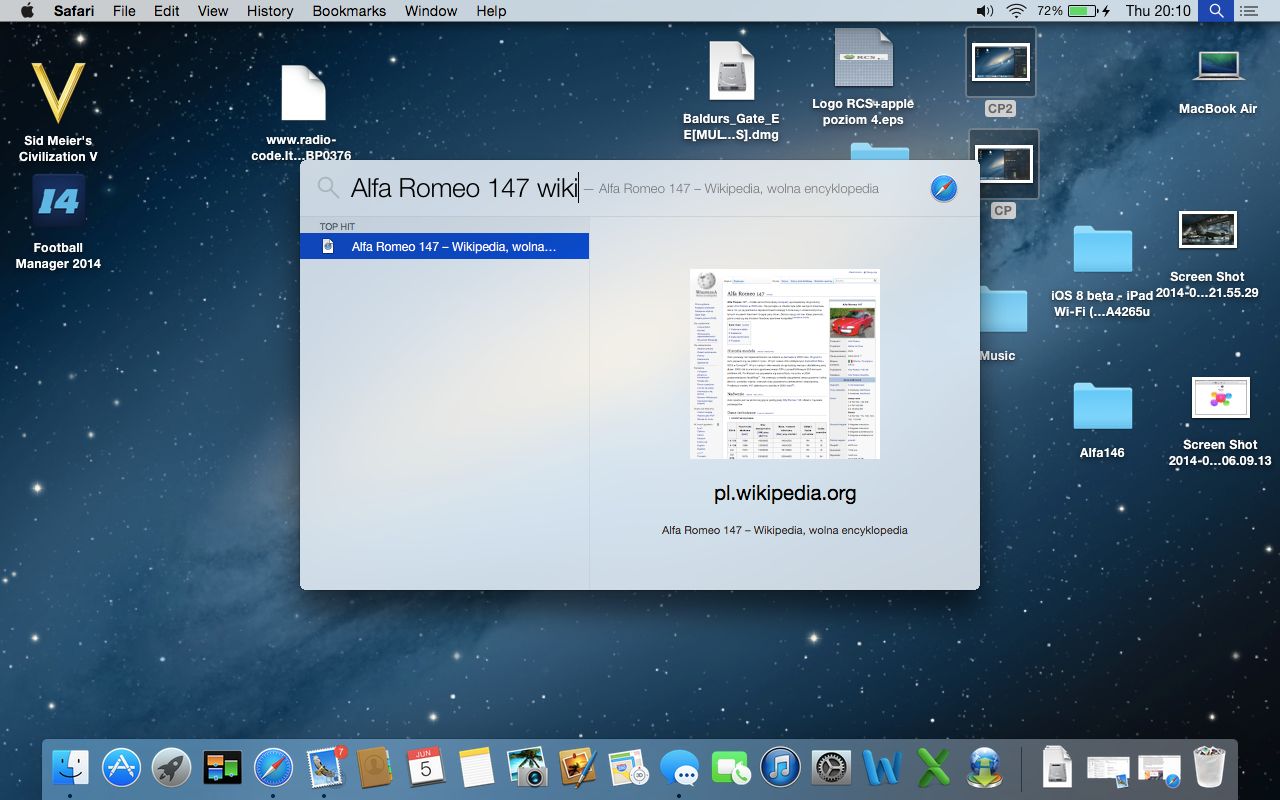This screenshot has width=1280, height=800.
Task: Click the Wikipedia page preview thumbnail
Action: point(785,364)
